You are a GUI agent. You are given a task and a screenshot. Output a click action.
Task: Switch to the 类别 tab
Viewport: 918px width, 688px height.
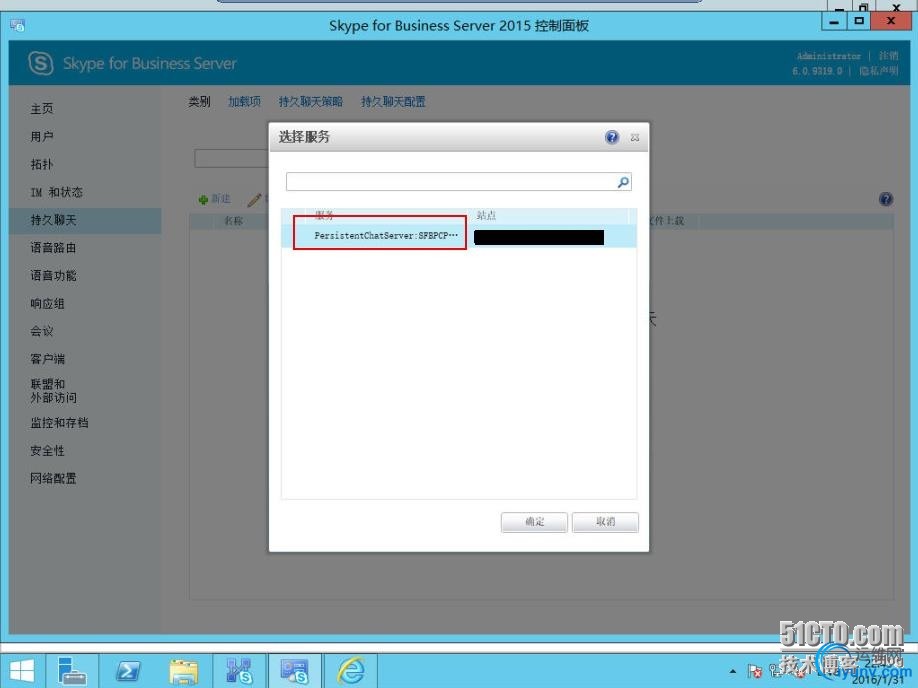[x=199, y=102]
